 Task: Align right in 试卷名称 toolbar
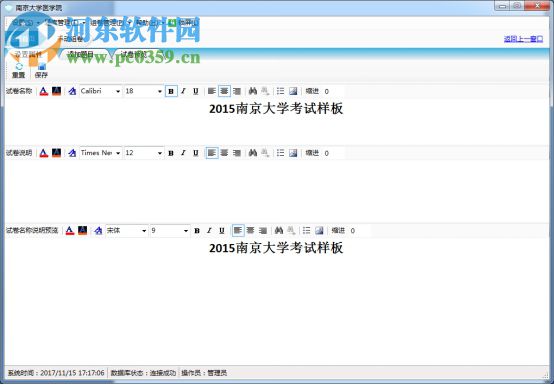click(237, 91)
